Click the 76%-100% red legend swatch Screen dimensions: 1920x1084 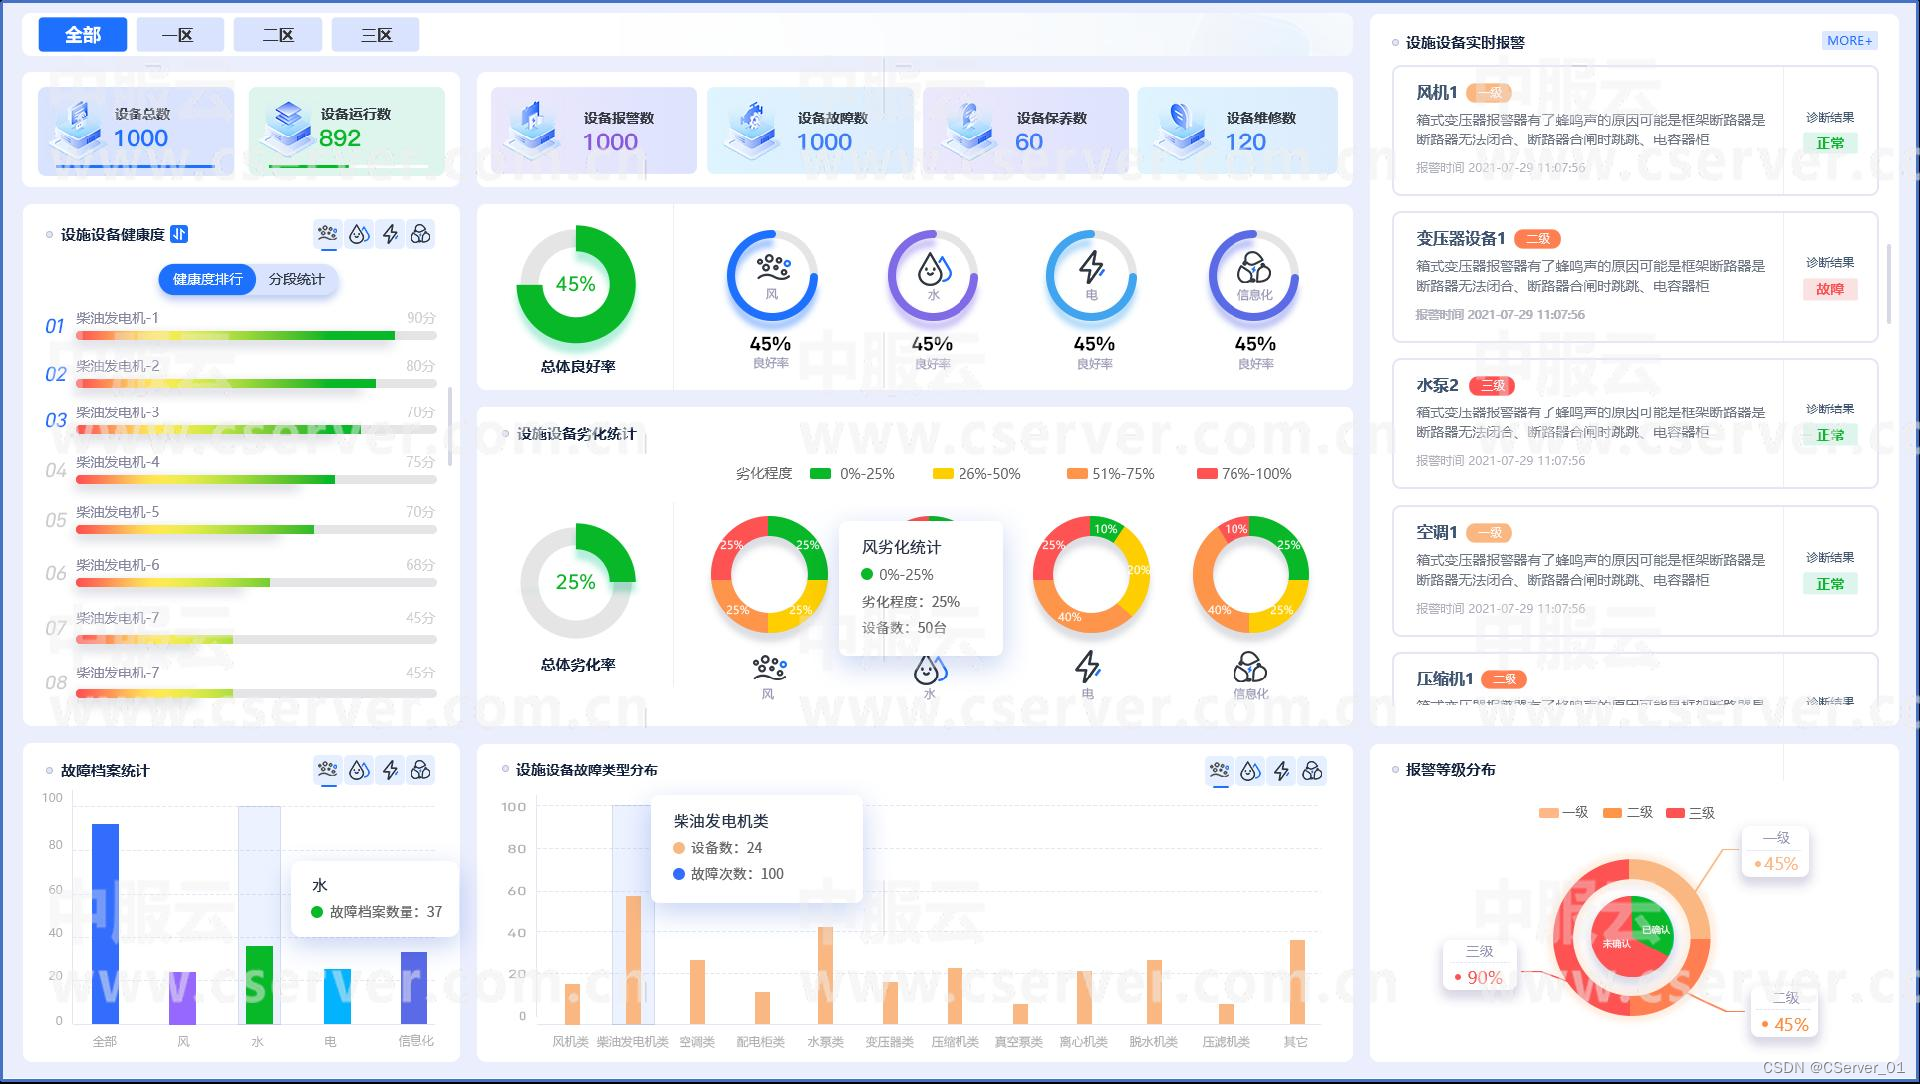pyautogui.click(x=1207, y=474)
